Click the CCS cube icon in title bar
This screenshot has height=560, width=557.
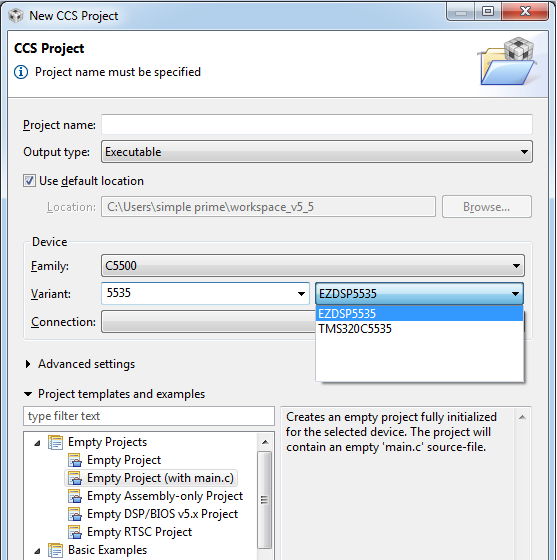click(x=16, y=15)
